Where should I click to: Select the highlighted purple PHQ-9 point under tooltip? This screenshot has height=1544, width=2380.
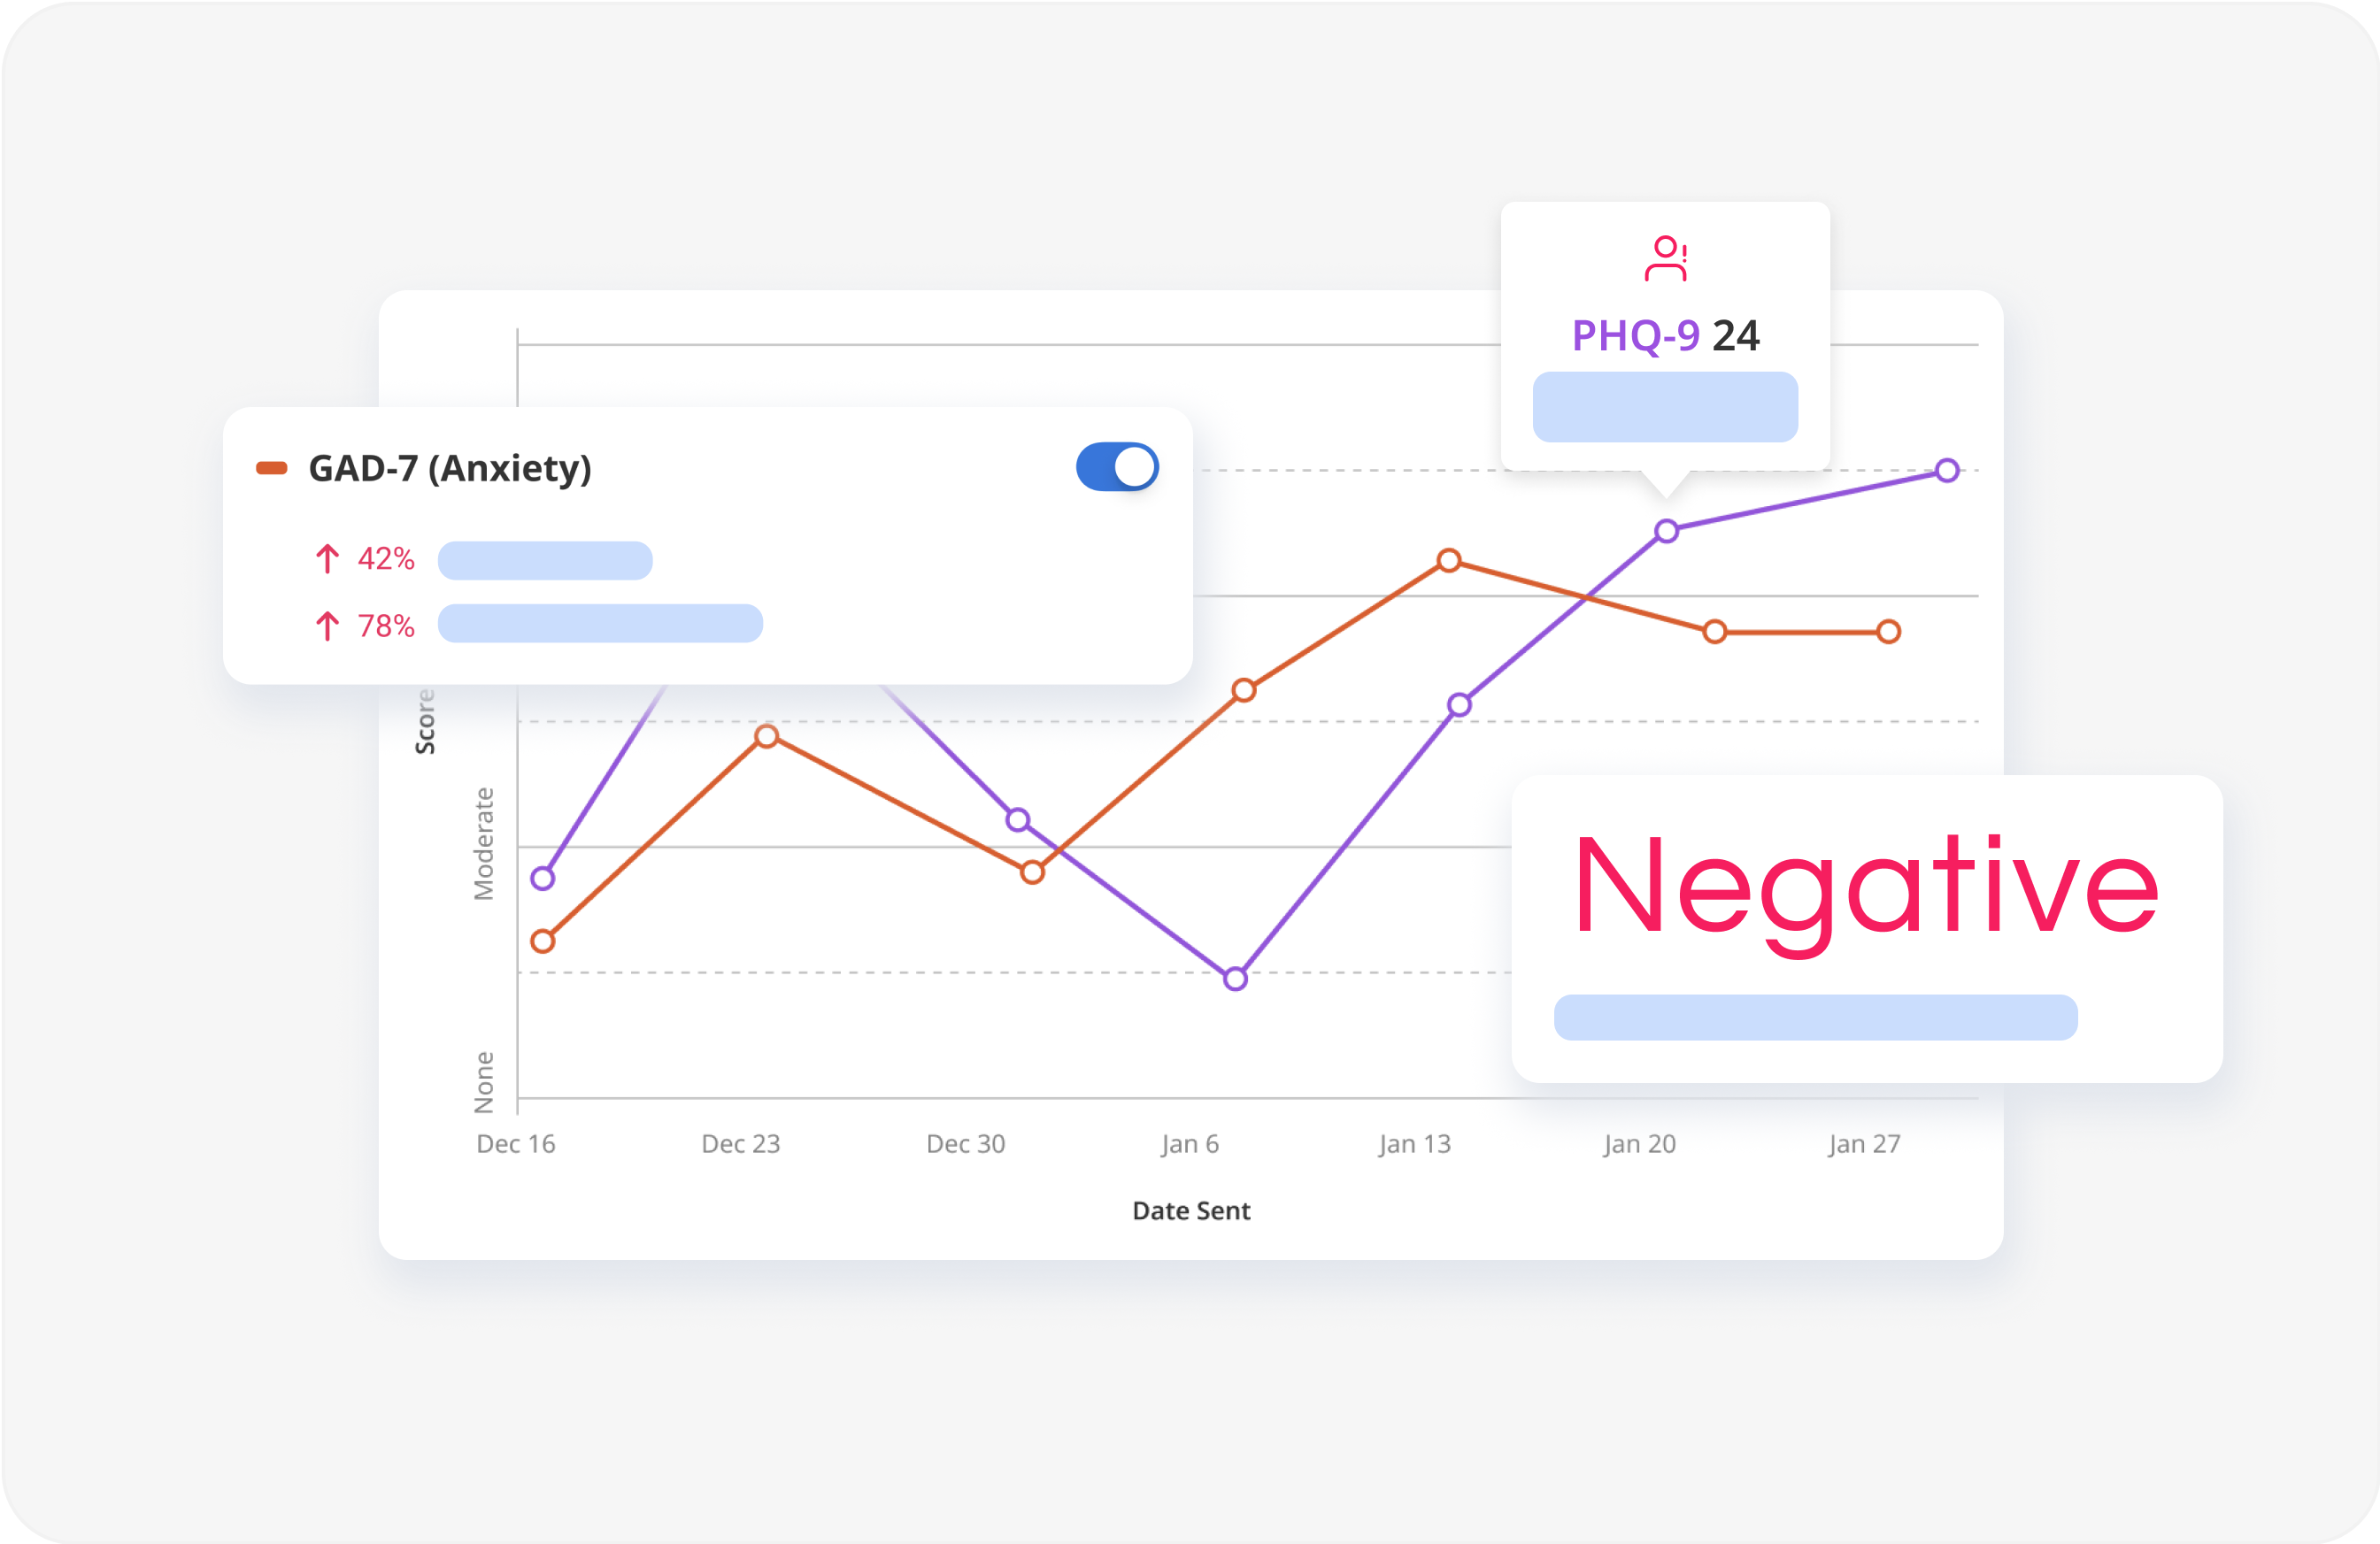click(1666, 531)
